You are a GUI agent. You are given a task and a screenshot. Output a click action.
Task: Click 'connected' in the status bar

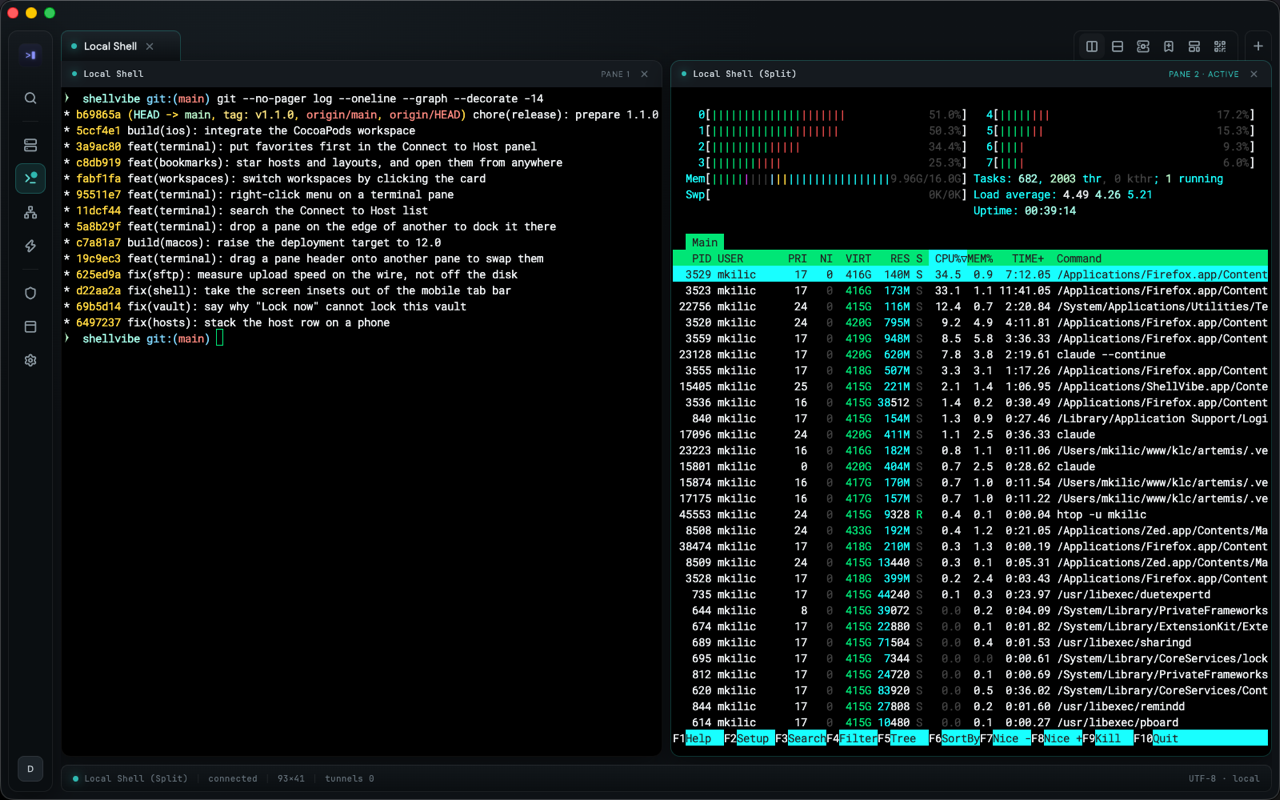(233, 778)
